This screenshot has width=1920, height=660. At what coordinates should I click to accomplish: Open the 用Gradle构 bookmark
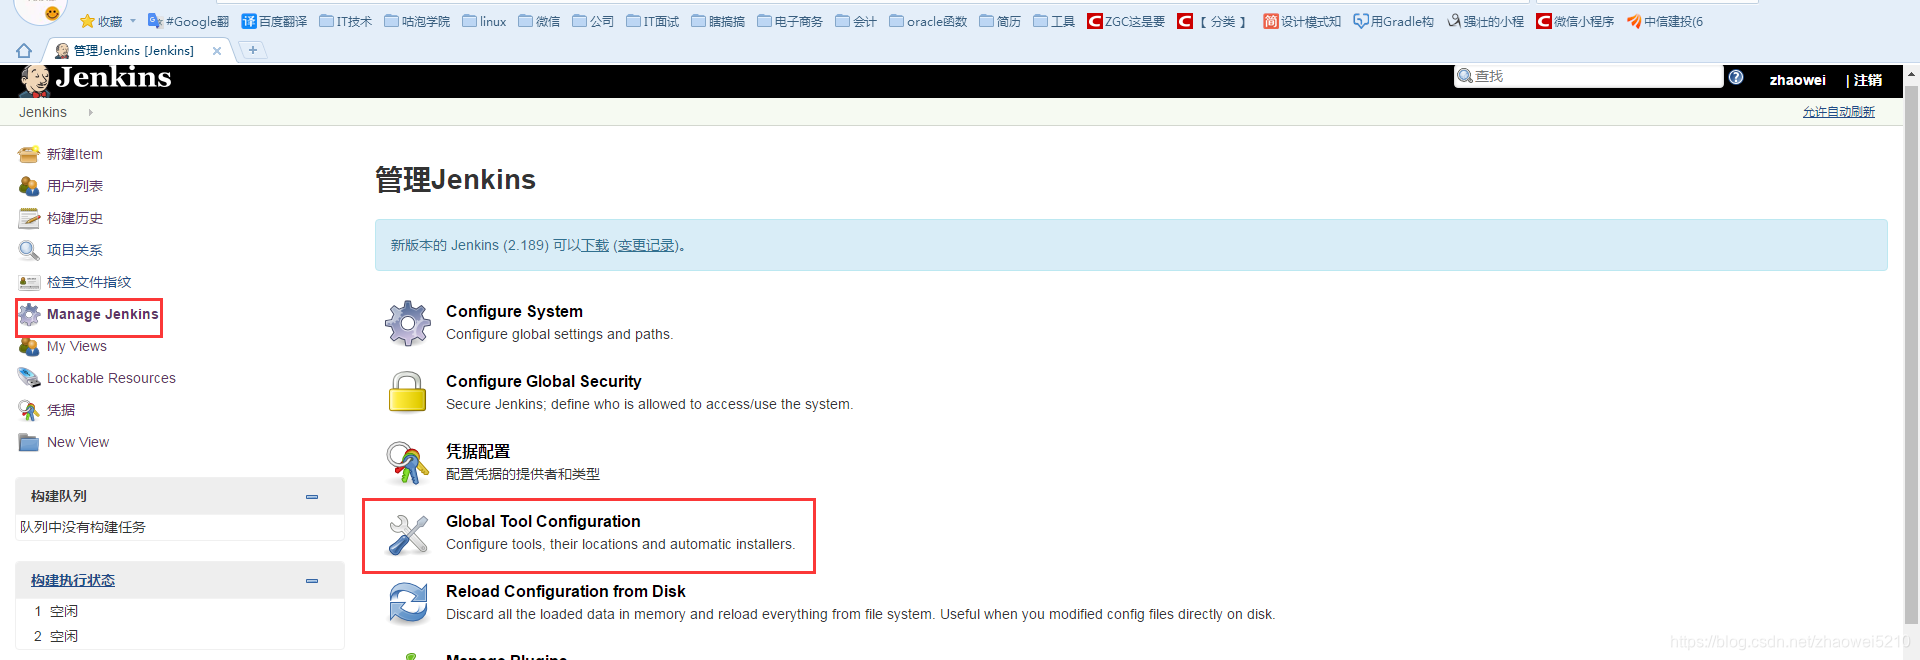[1394, 21]
